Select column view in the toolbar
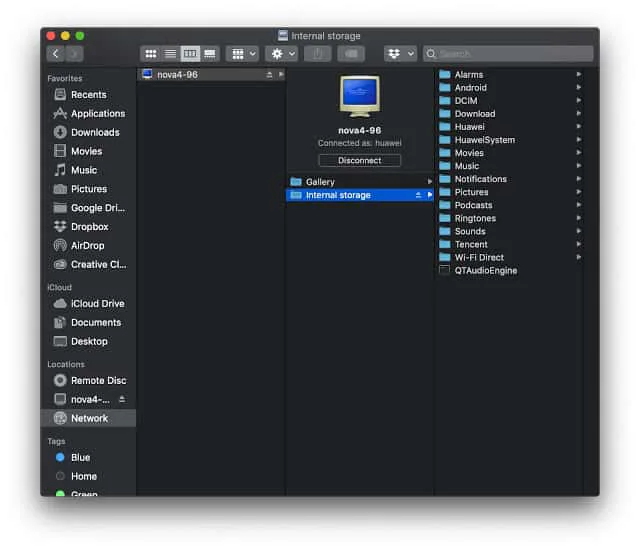The image size is (640, 550). (x=190, y=54)
